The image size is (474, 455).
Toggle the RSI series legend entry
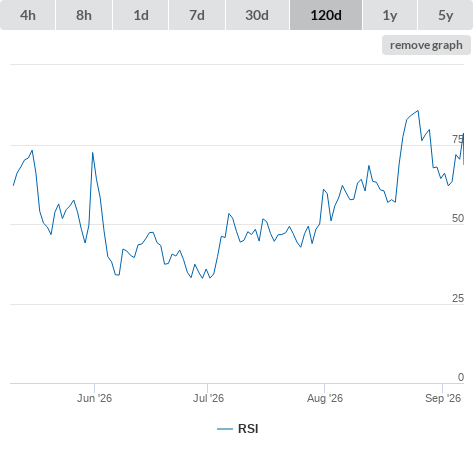(x=238, y=429)
